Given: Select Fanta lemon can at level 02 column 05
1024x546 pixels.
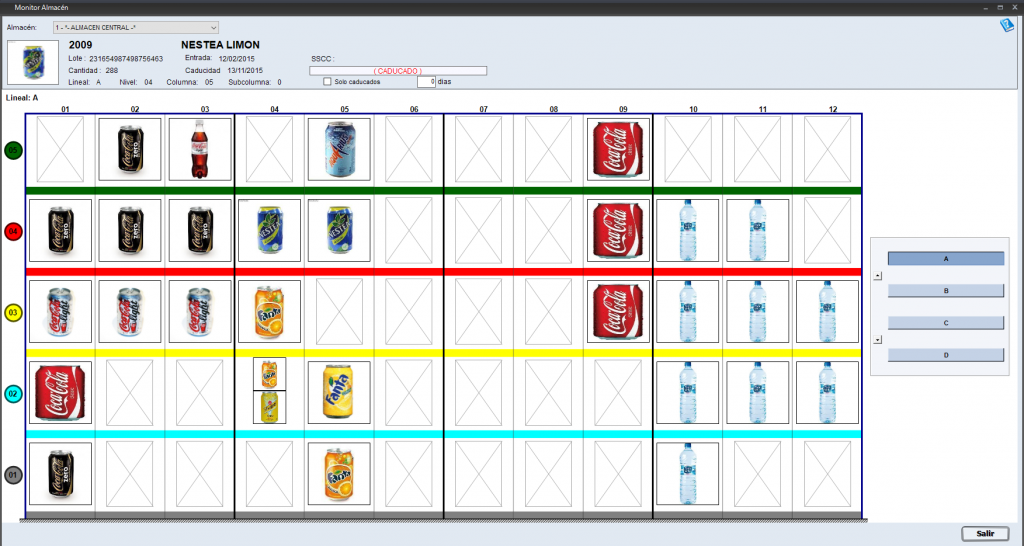Looking at the screenshot, I should (x=339, y=393).
